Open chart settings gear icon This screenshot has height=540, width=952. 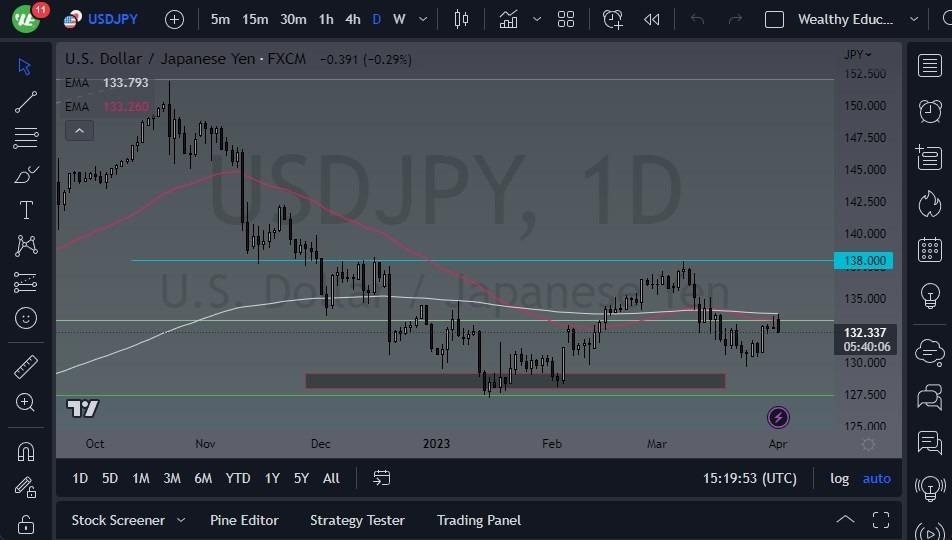coord(868,444)
